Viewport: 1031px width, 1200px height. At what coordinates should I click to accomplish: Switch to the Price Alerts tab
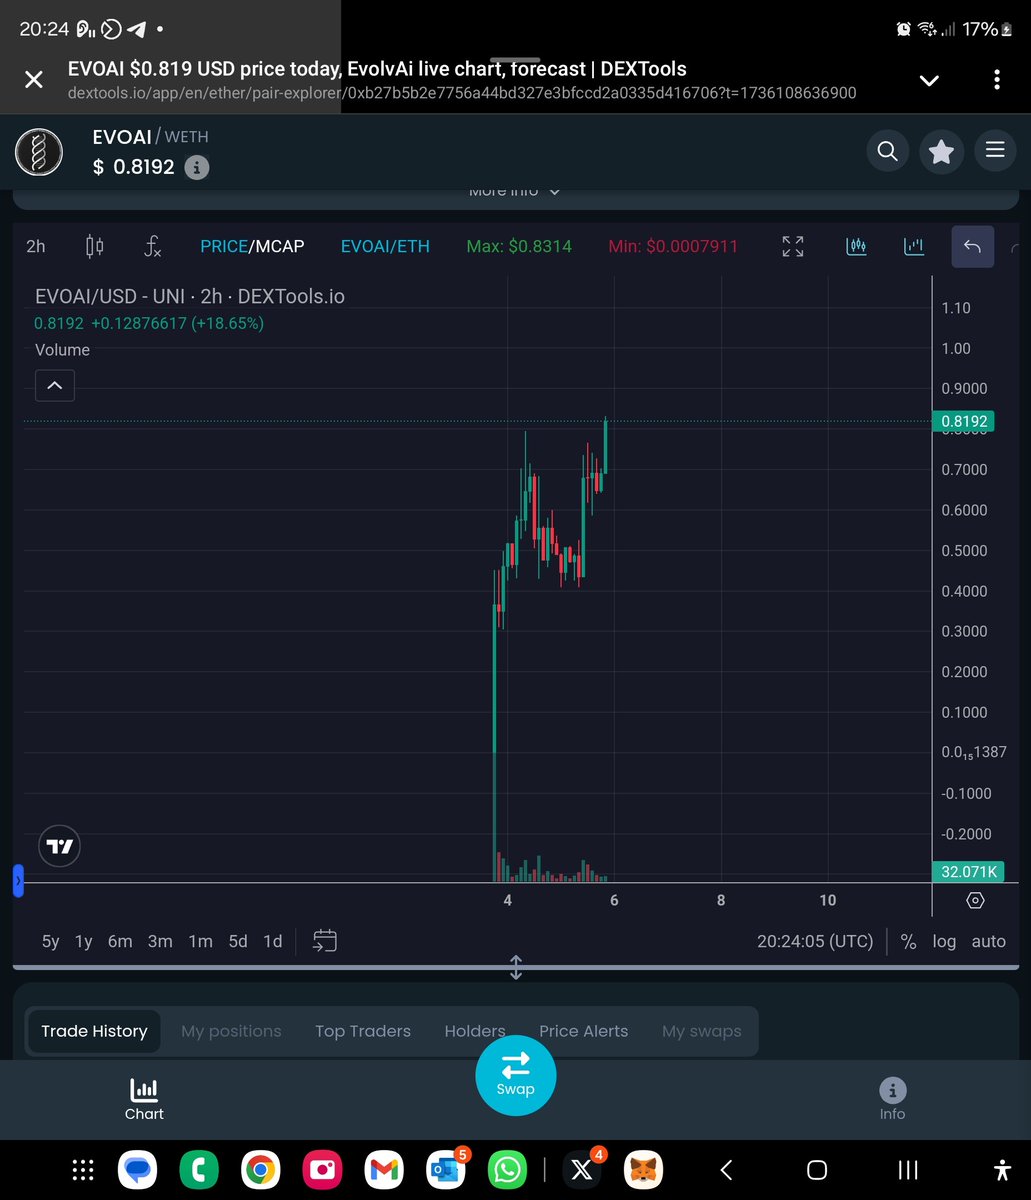(x=584, y=1031)
